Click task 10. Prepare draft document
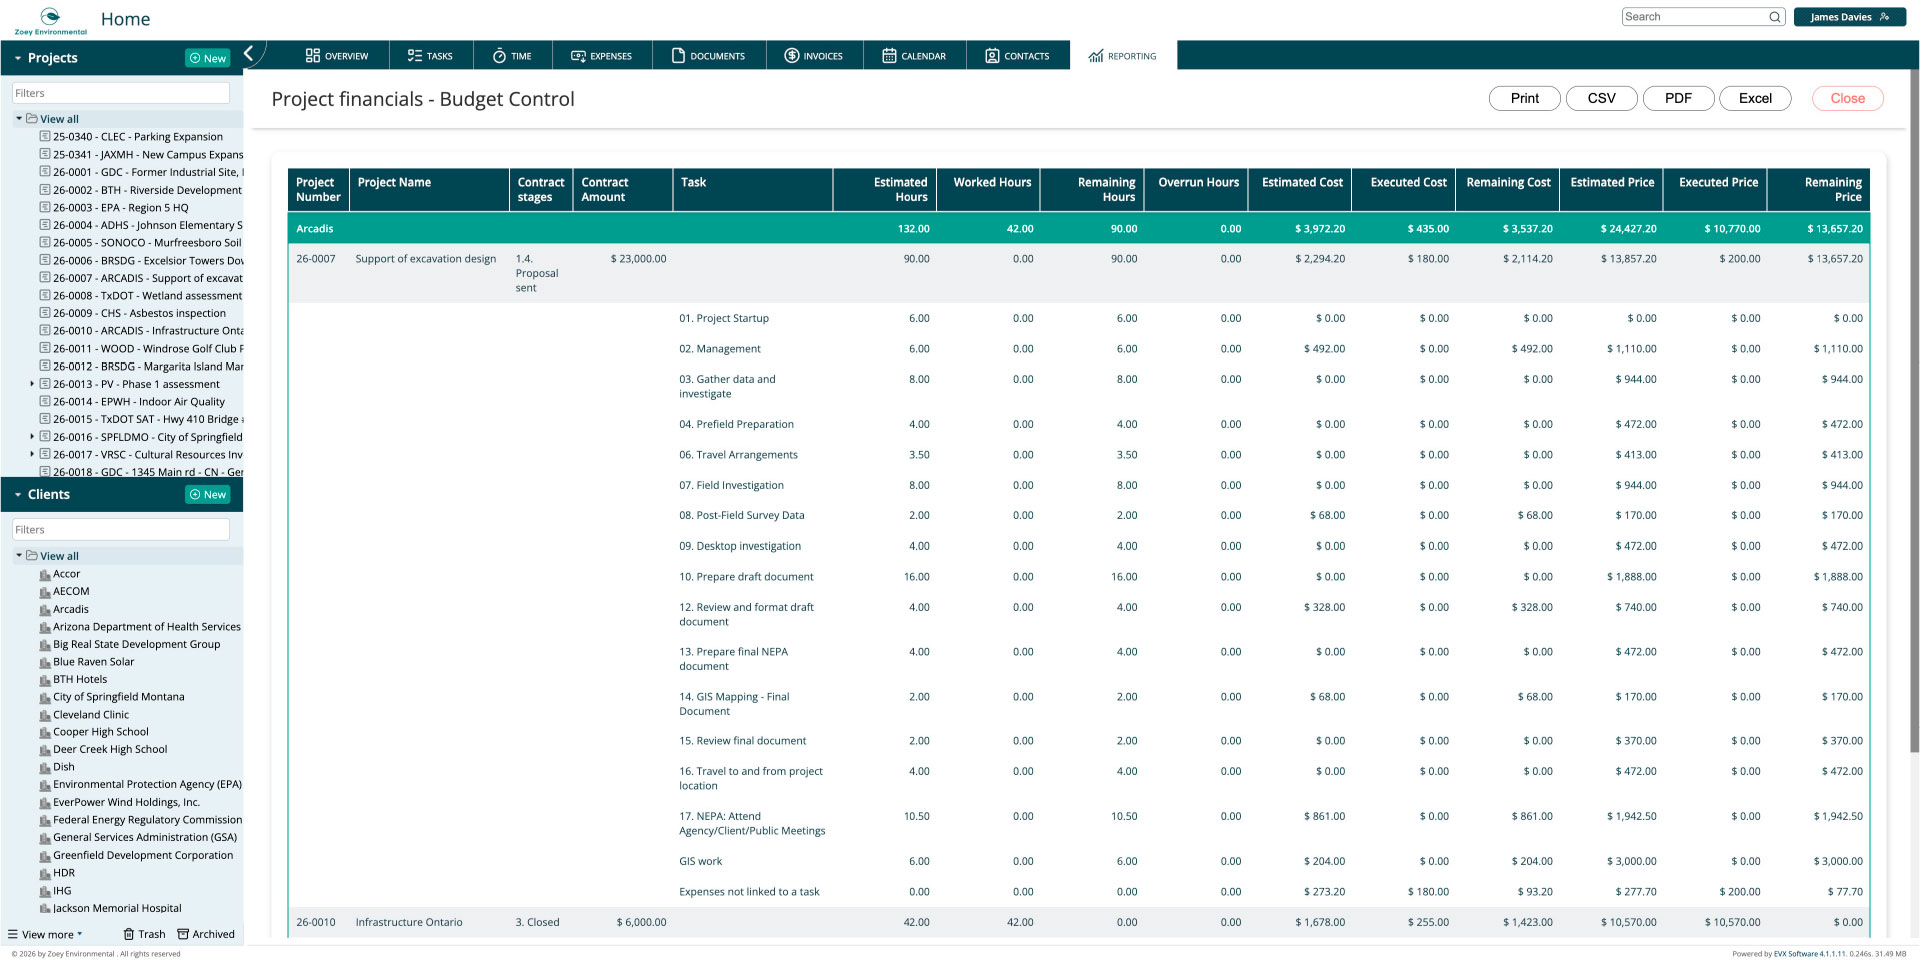The height and width of the screenshot is (960, 1920). [746, 577]
